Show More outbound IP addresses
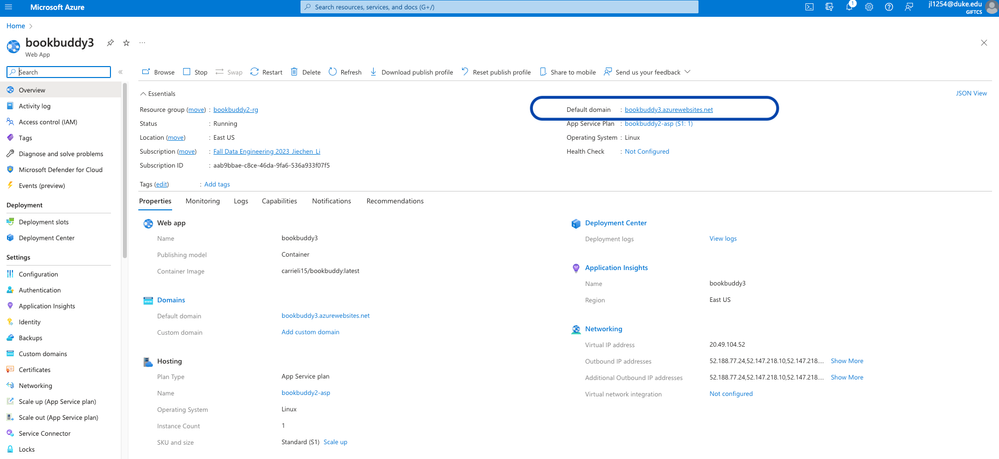Image resolution: width=999 pixels, height=459 pixels. click(x=847, y=361)
